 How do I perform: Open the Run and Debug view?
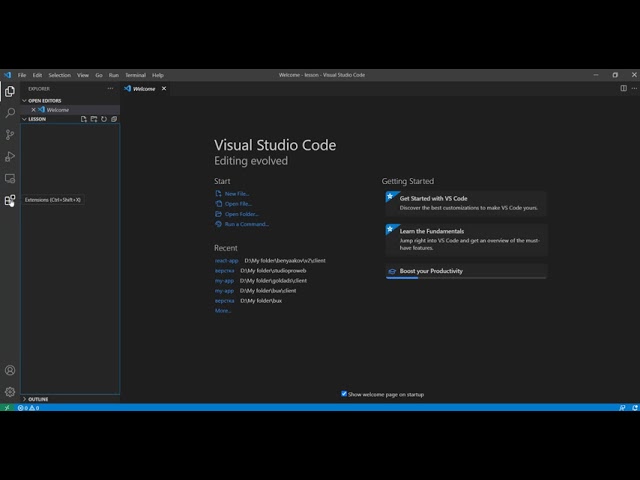pos(10,157)
